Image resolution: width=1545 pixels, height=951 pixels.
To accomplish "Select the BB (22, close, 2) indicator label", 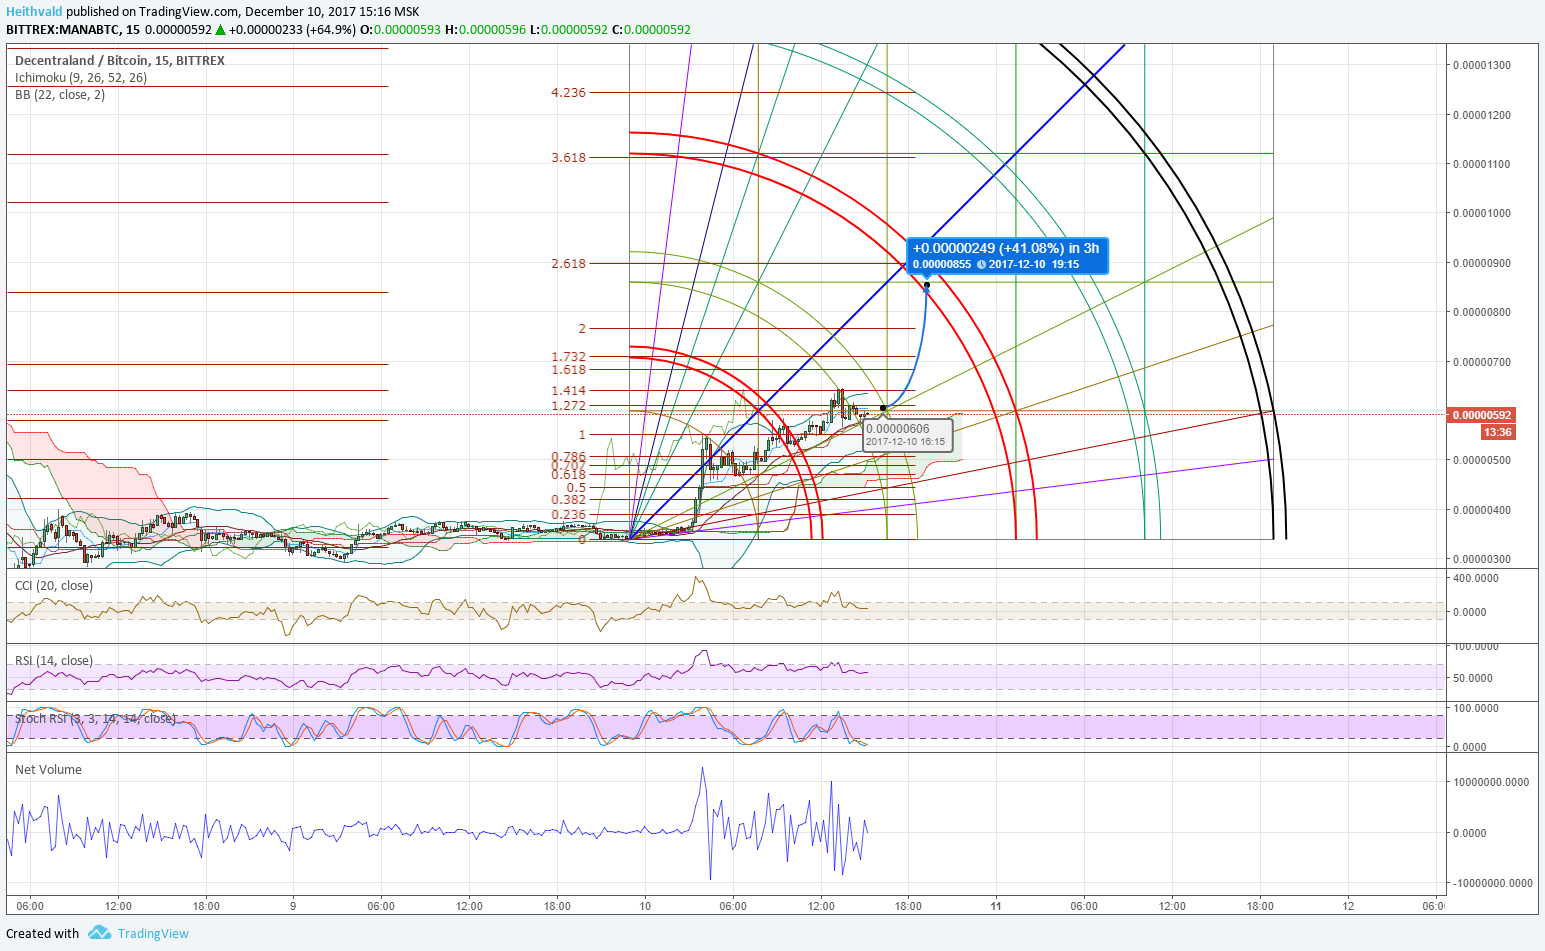I will (x=60, y=94).
